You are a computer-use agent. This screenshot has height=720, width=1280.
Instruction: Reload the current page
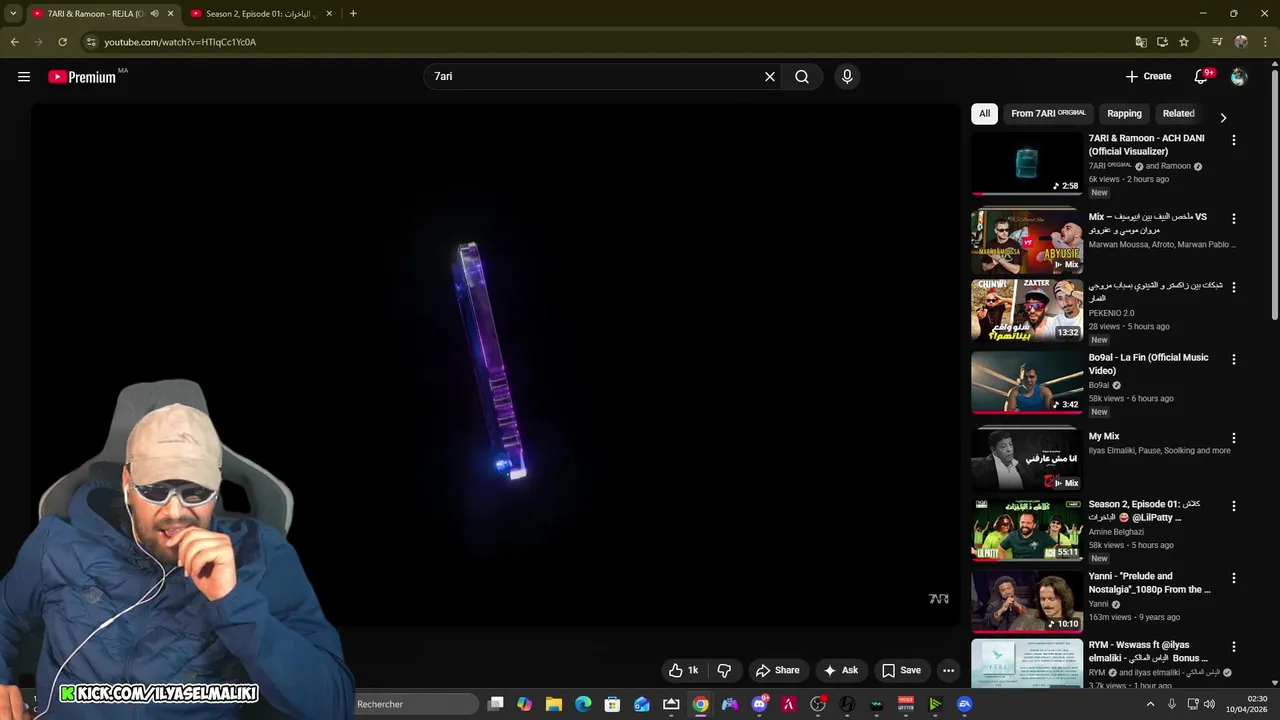point(62,42)
